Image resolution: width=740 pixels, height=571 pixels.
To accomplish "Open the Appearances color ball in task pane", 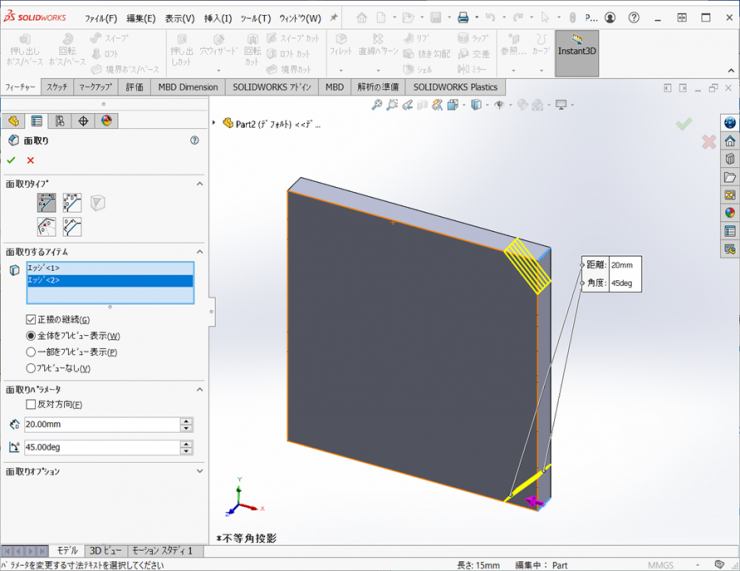I will (729, 212).
